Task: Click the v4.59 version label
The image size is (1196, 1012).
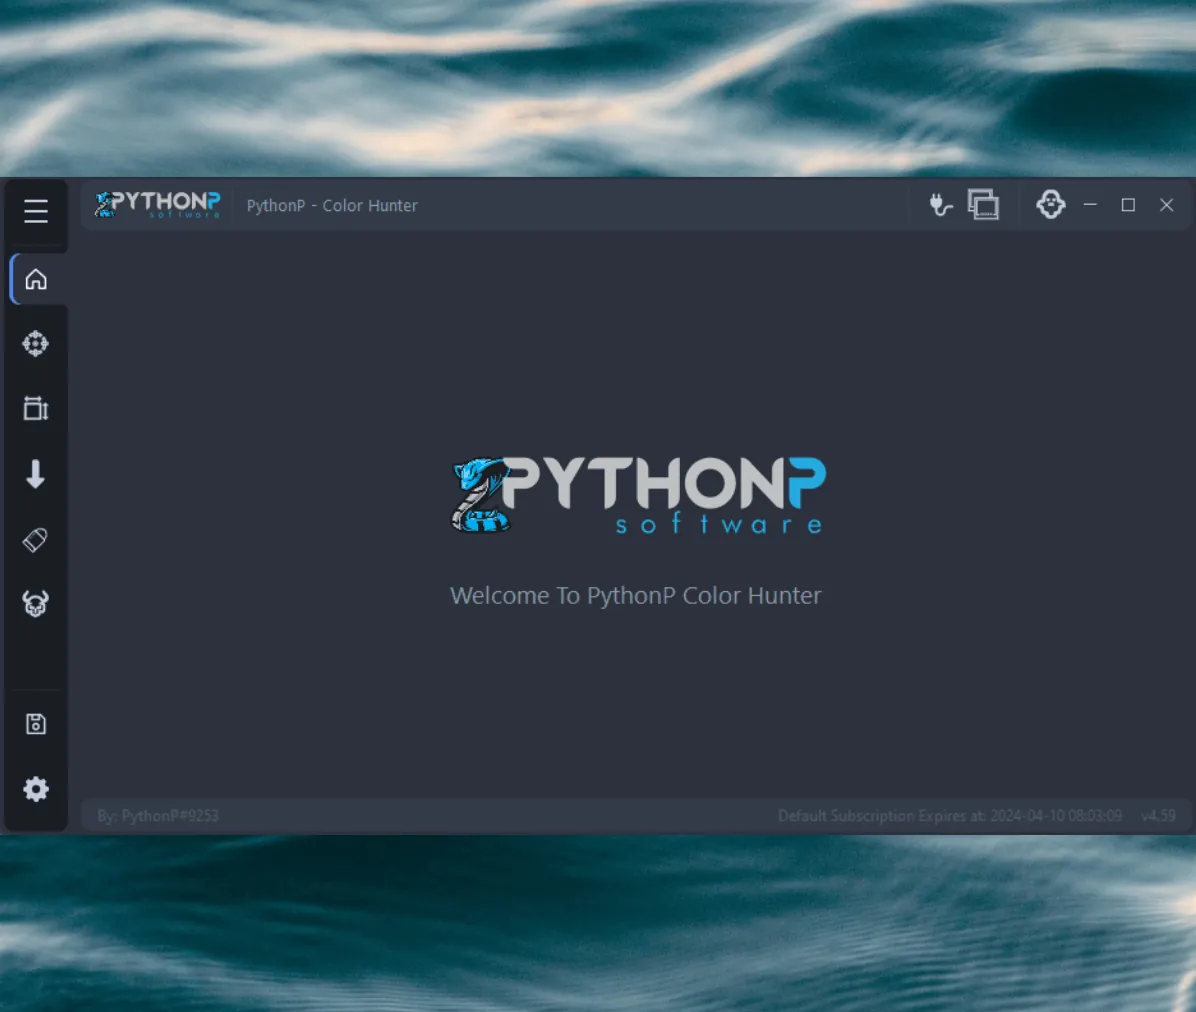Action: pyautogui.click(x=1159, y=816)
